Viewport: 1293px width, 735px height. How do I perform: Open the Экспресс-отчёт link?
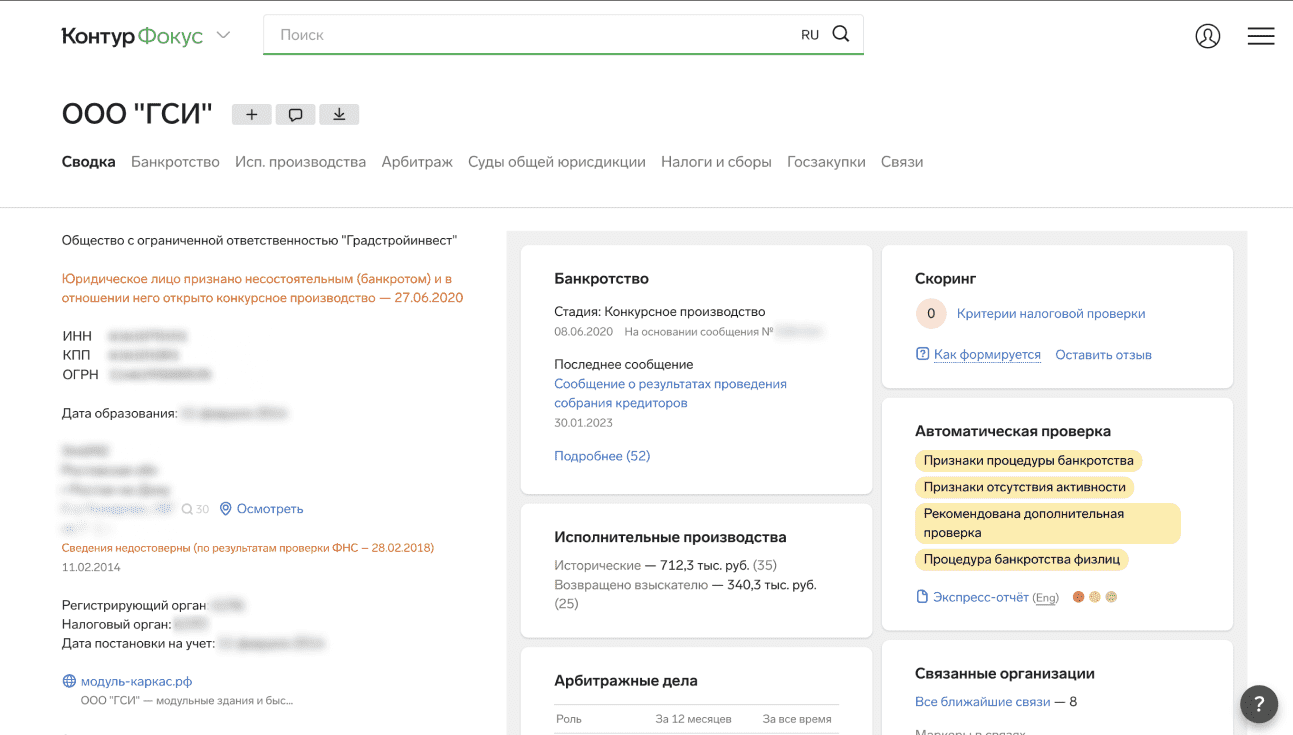tap(981, 597)
